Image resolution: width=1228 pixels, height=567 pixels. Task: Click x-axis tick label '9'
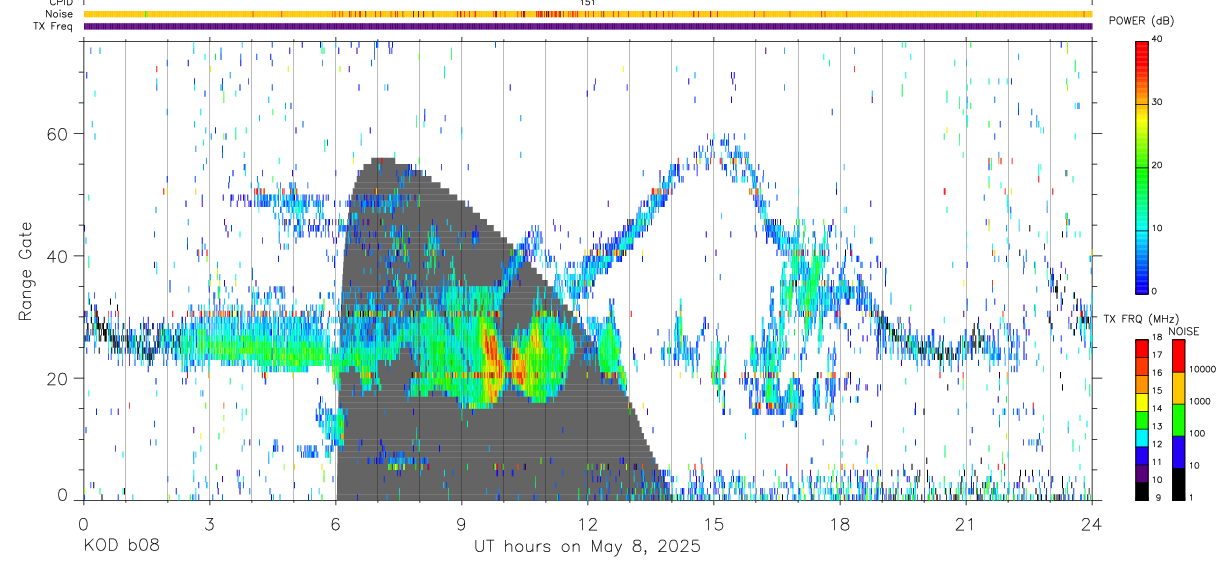461,523
